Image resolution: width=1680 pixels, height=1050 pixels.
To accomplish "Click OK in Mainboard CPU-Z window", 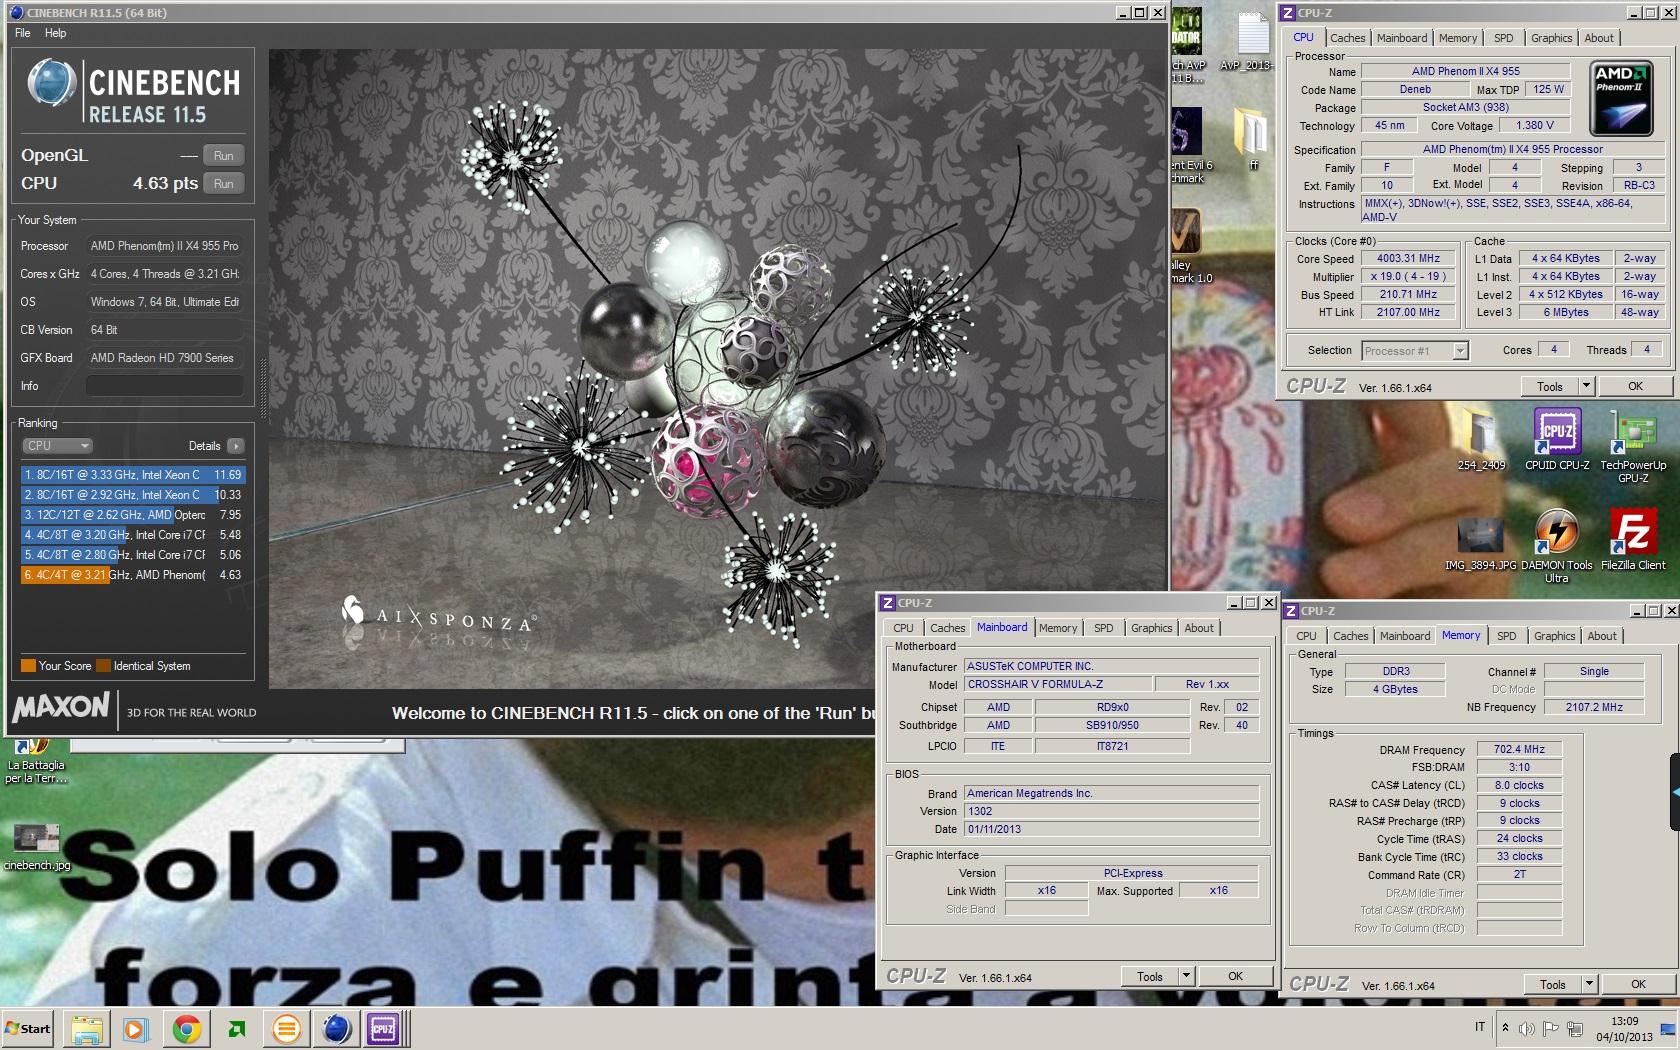I will click(1235, 976).
